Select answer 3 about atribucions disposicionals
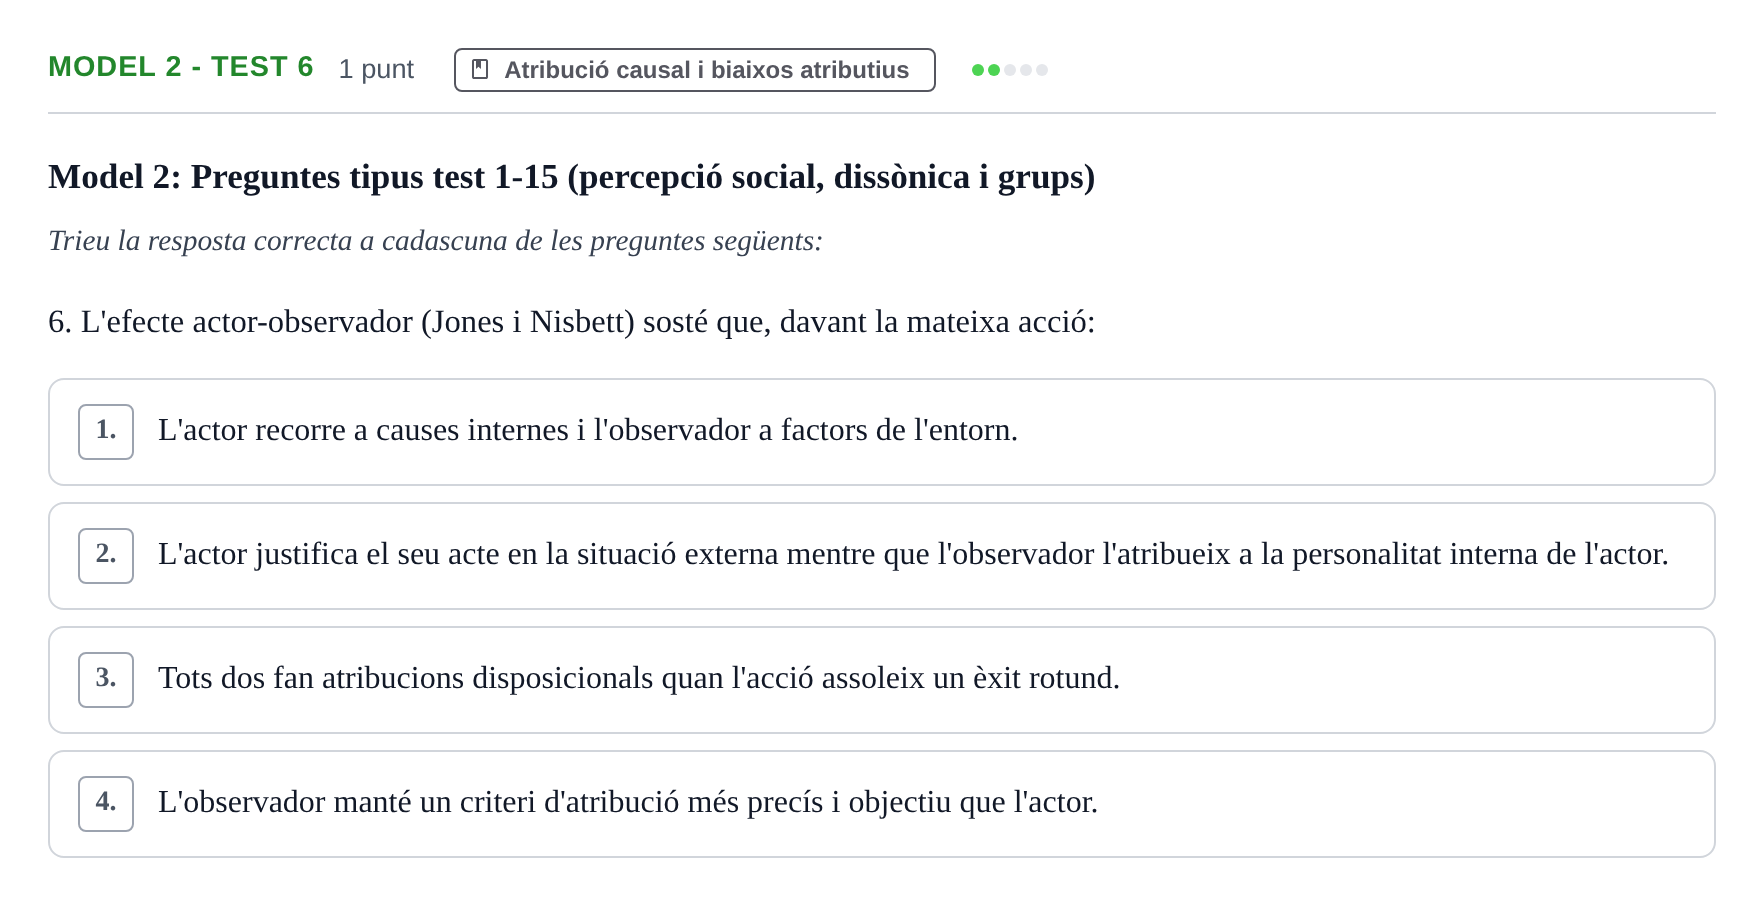 pyautogui.click(x=881, y=680)
